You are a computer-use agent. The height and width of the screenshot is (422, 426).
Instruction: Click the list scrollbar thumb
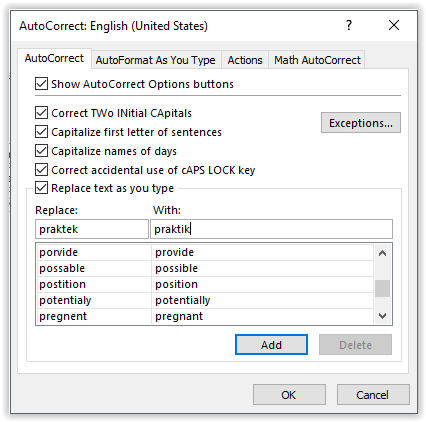382,288
